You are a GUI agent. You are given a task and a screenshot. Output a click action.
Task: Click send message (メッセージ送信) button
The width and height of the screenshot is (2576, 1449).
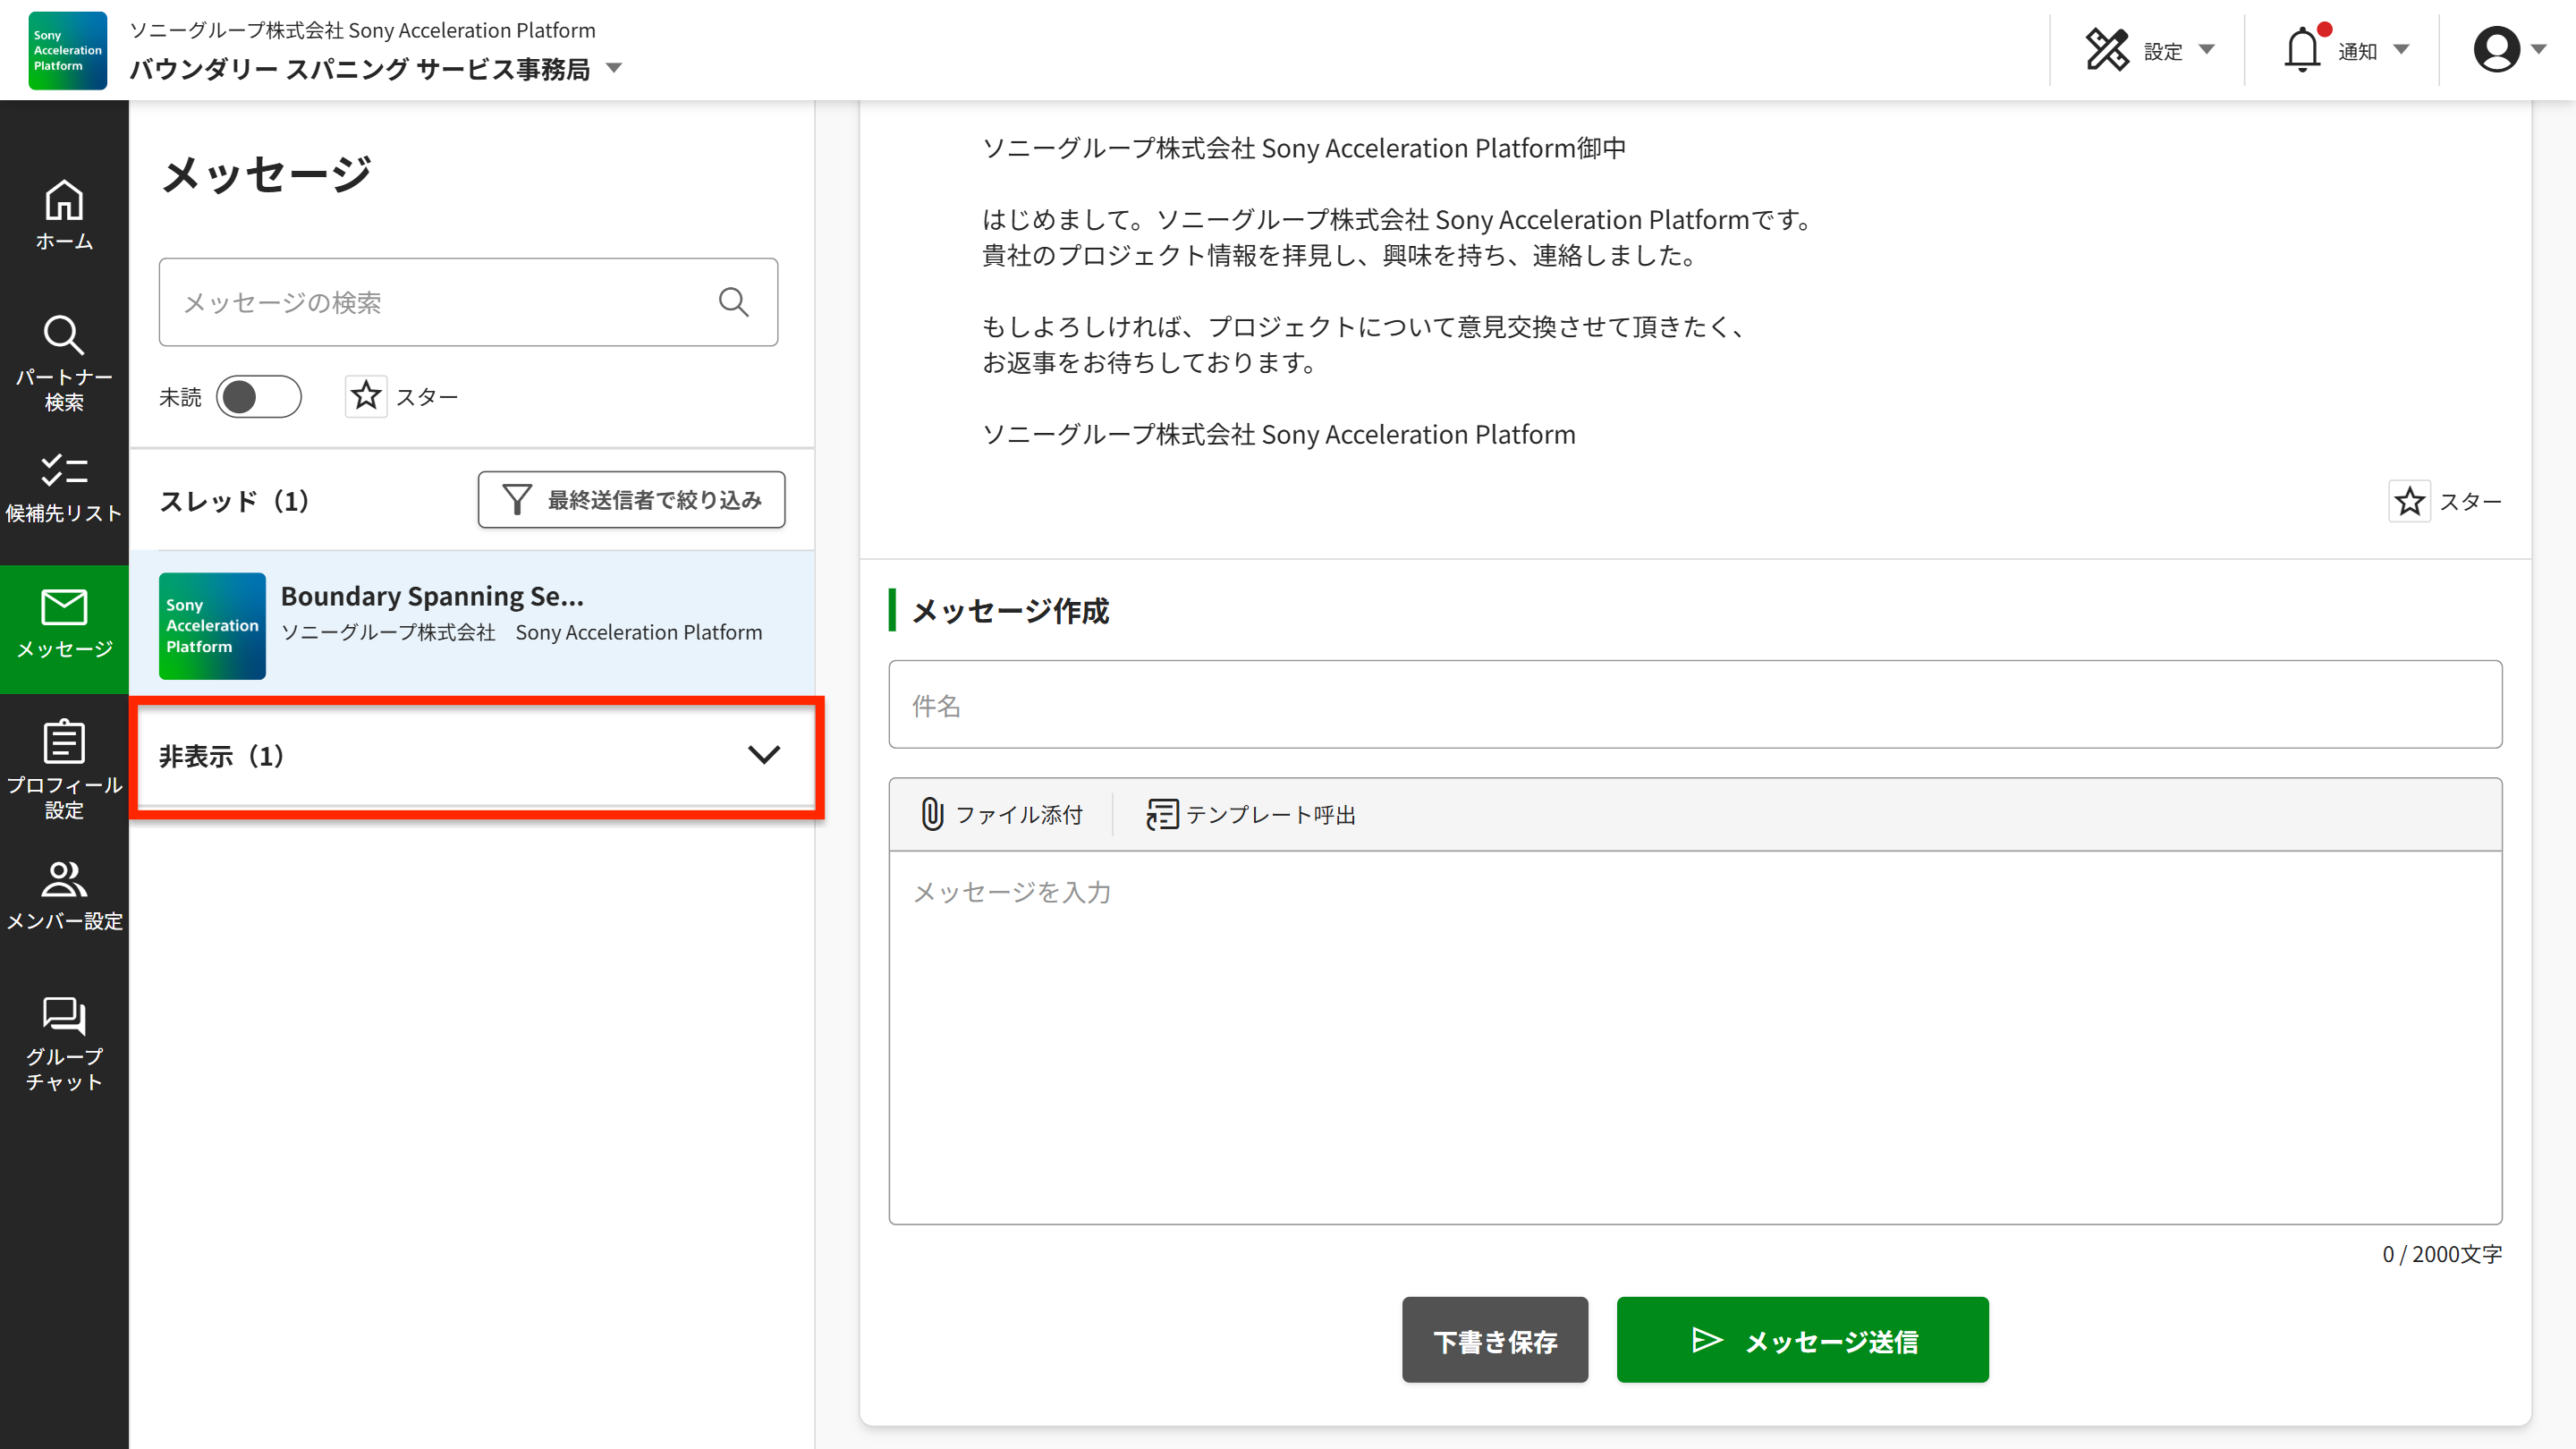pyautogui.click(x=1802, y=1340)
